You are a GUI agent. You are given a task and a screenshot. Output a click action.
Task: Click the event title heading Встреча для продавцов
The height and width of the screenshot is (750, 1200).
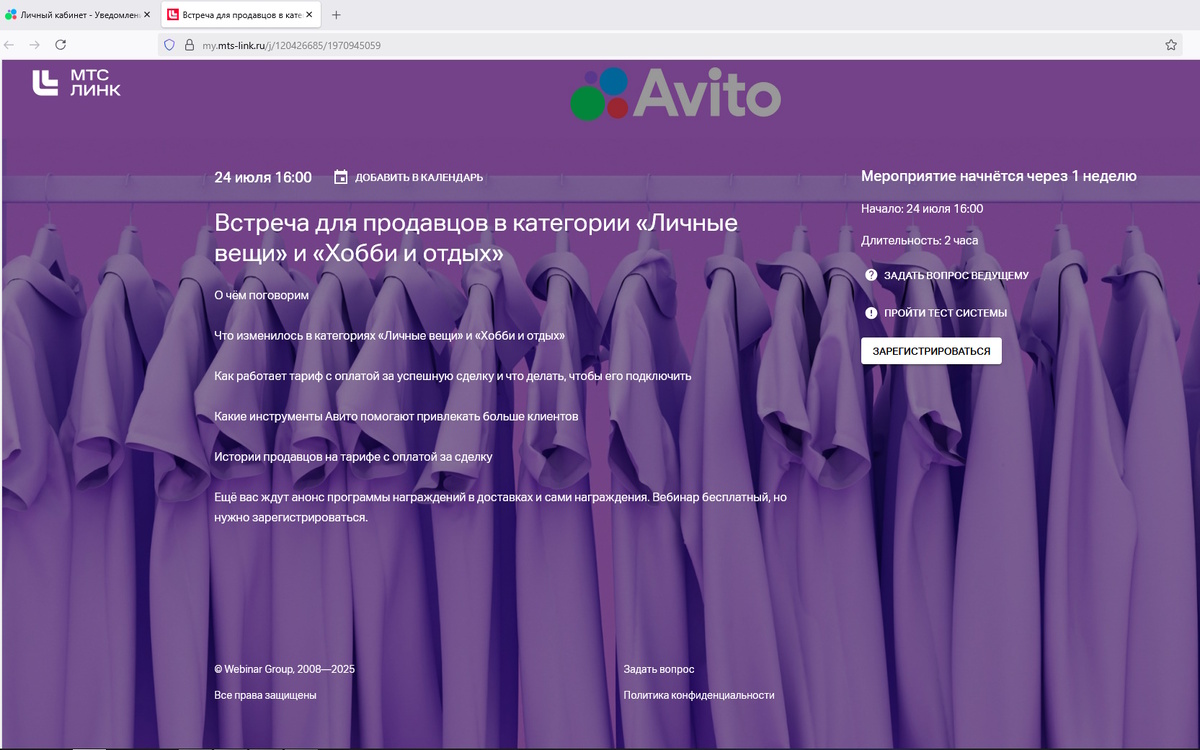click(476, 238)
